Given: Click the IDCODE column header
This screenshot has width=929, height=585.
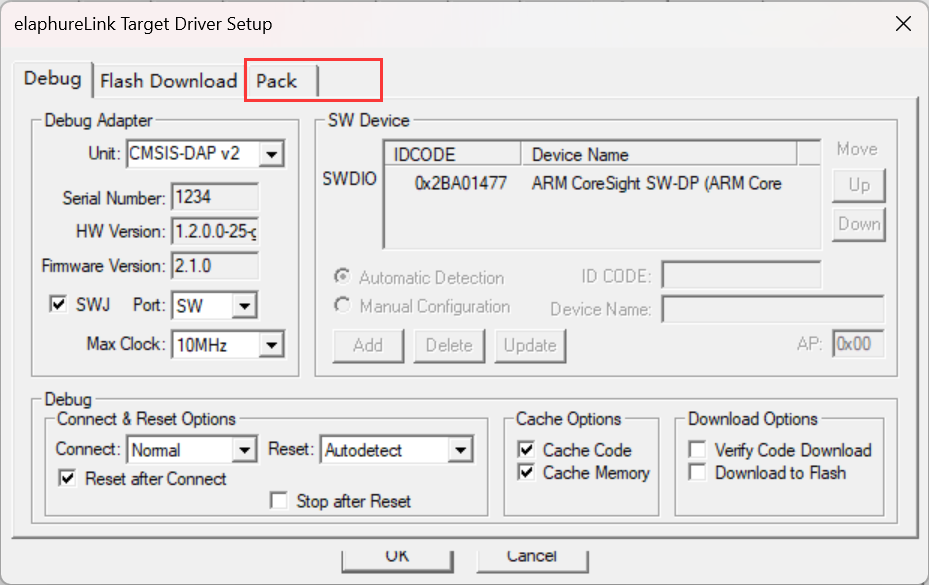Looking at the screenshot, I should tap(453, 155).
